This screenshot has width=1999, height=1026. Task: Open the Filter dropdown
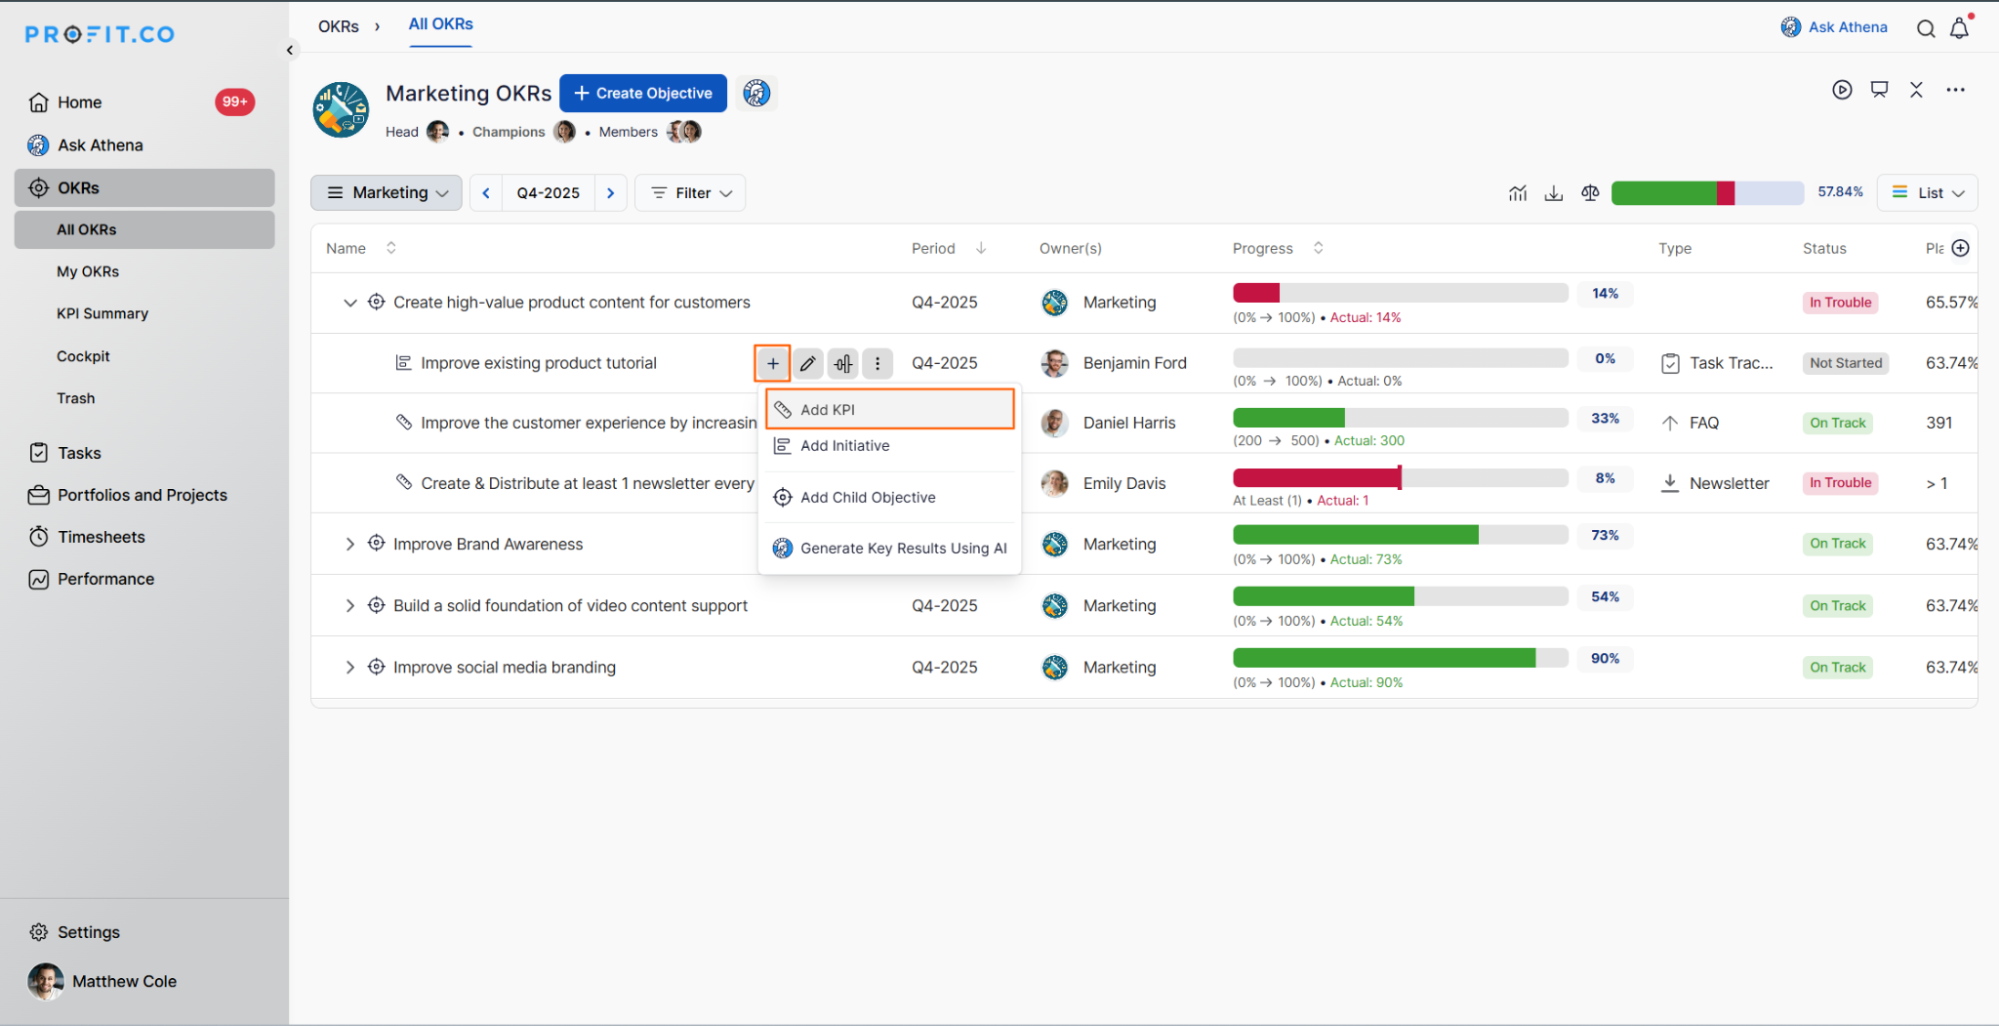pyautogui.click(x=691, y=193)
